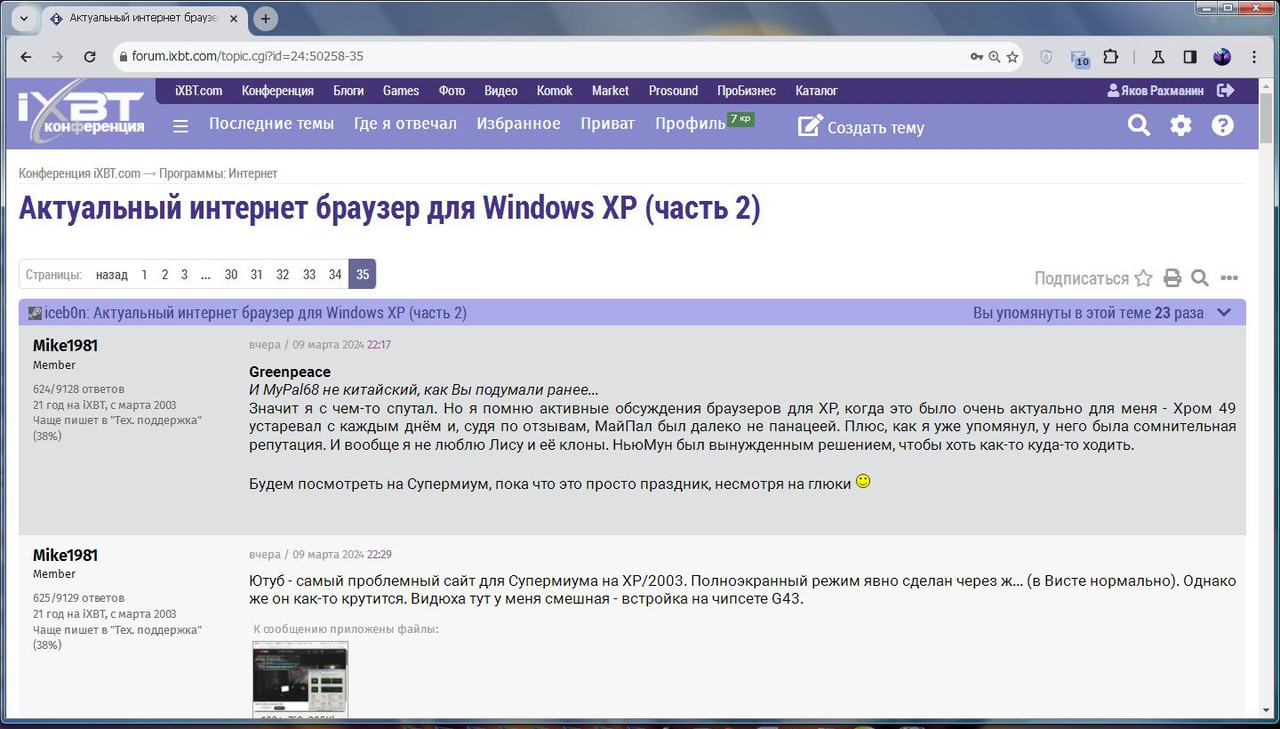This screenshot has height=729, width=1280.
Task: Open Профиль link
Action: point(690,123)
